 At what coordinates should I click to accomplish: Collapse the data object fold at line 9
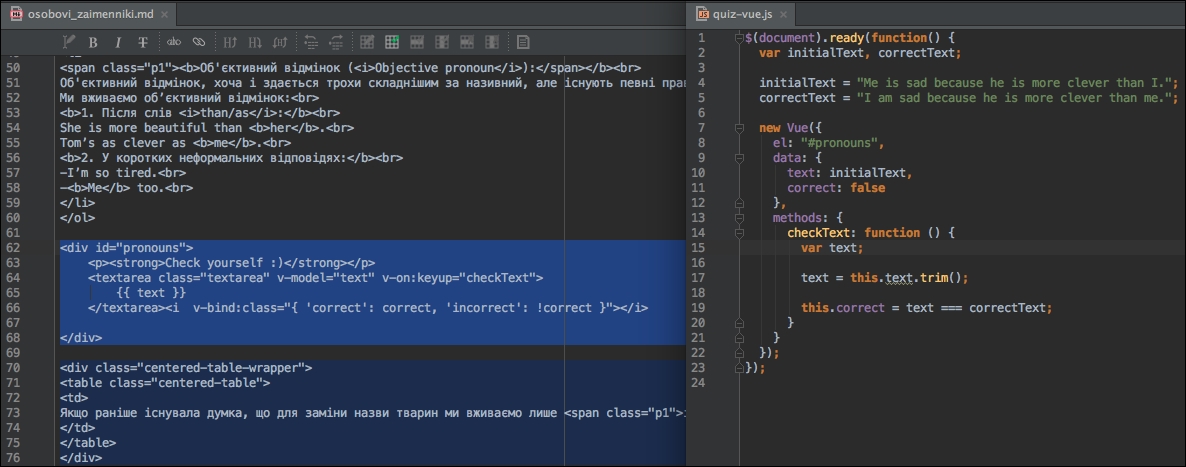coord(740,158)
